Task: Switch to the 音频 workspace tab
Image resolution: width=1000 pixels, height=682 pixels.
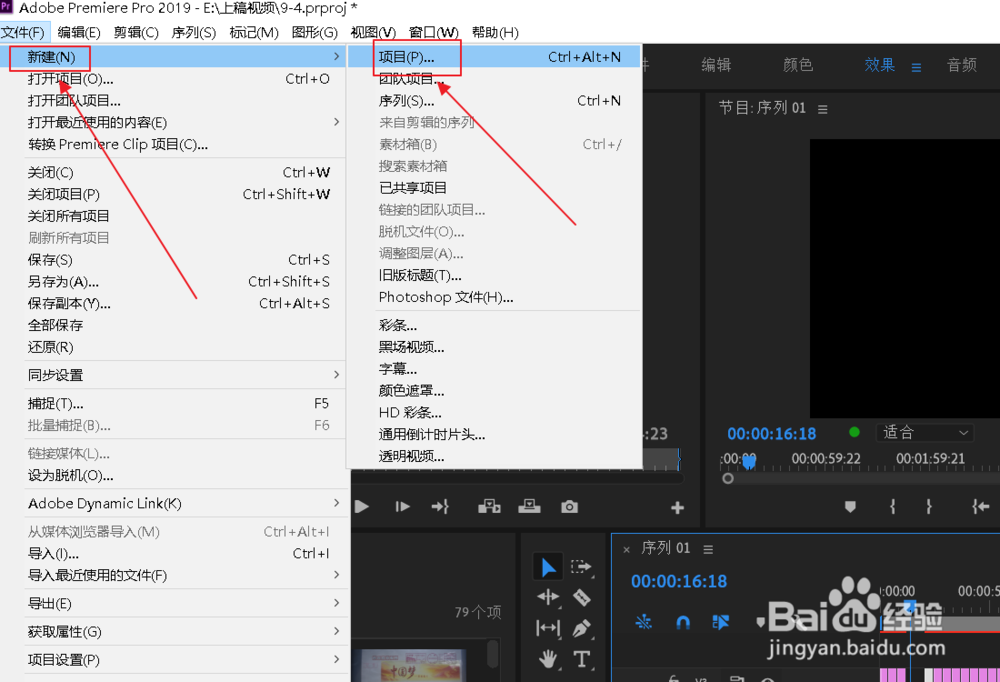Action: pos(962,64)
